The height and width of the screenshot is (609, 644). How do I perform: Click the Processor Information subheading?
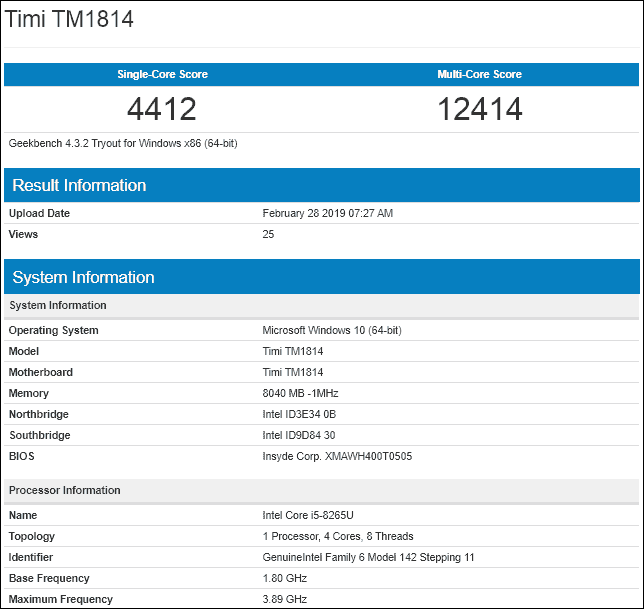coord(65,490)
